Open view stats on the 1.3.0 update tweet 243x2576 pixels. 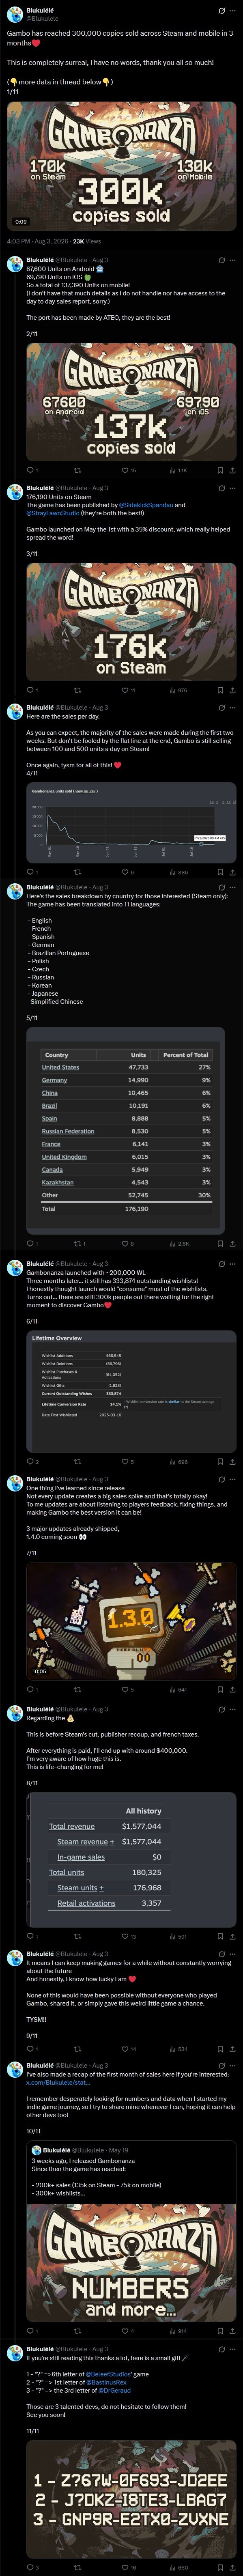click(178, 1690)
